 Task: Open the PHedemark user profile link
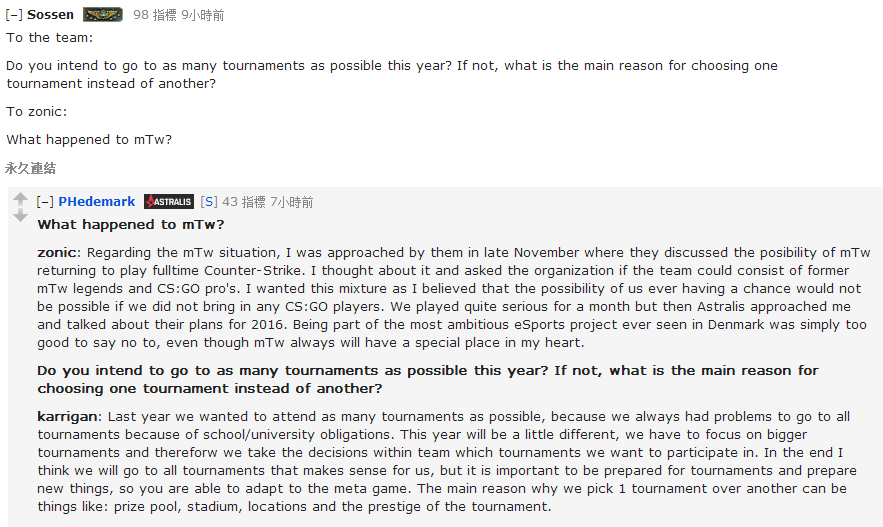(97, 202)
